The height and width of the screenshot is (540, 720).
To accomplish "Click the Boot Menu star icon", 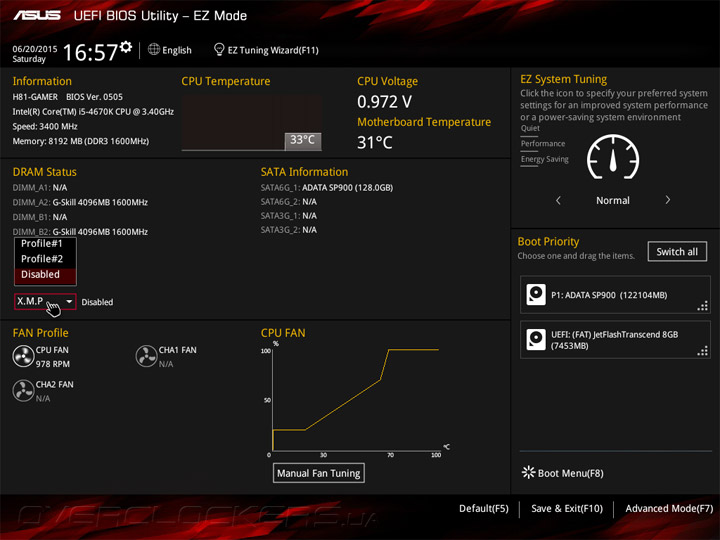I will [x=529, y=472].
